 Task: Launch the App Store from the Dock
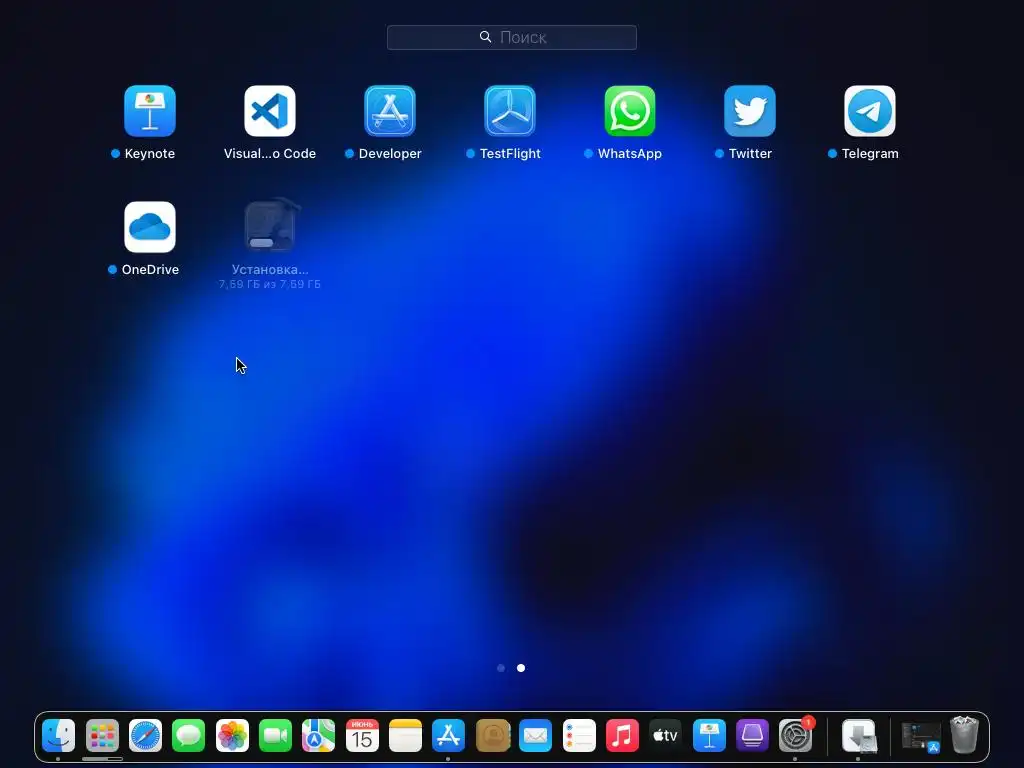tap(448, 735)
